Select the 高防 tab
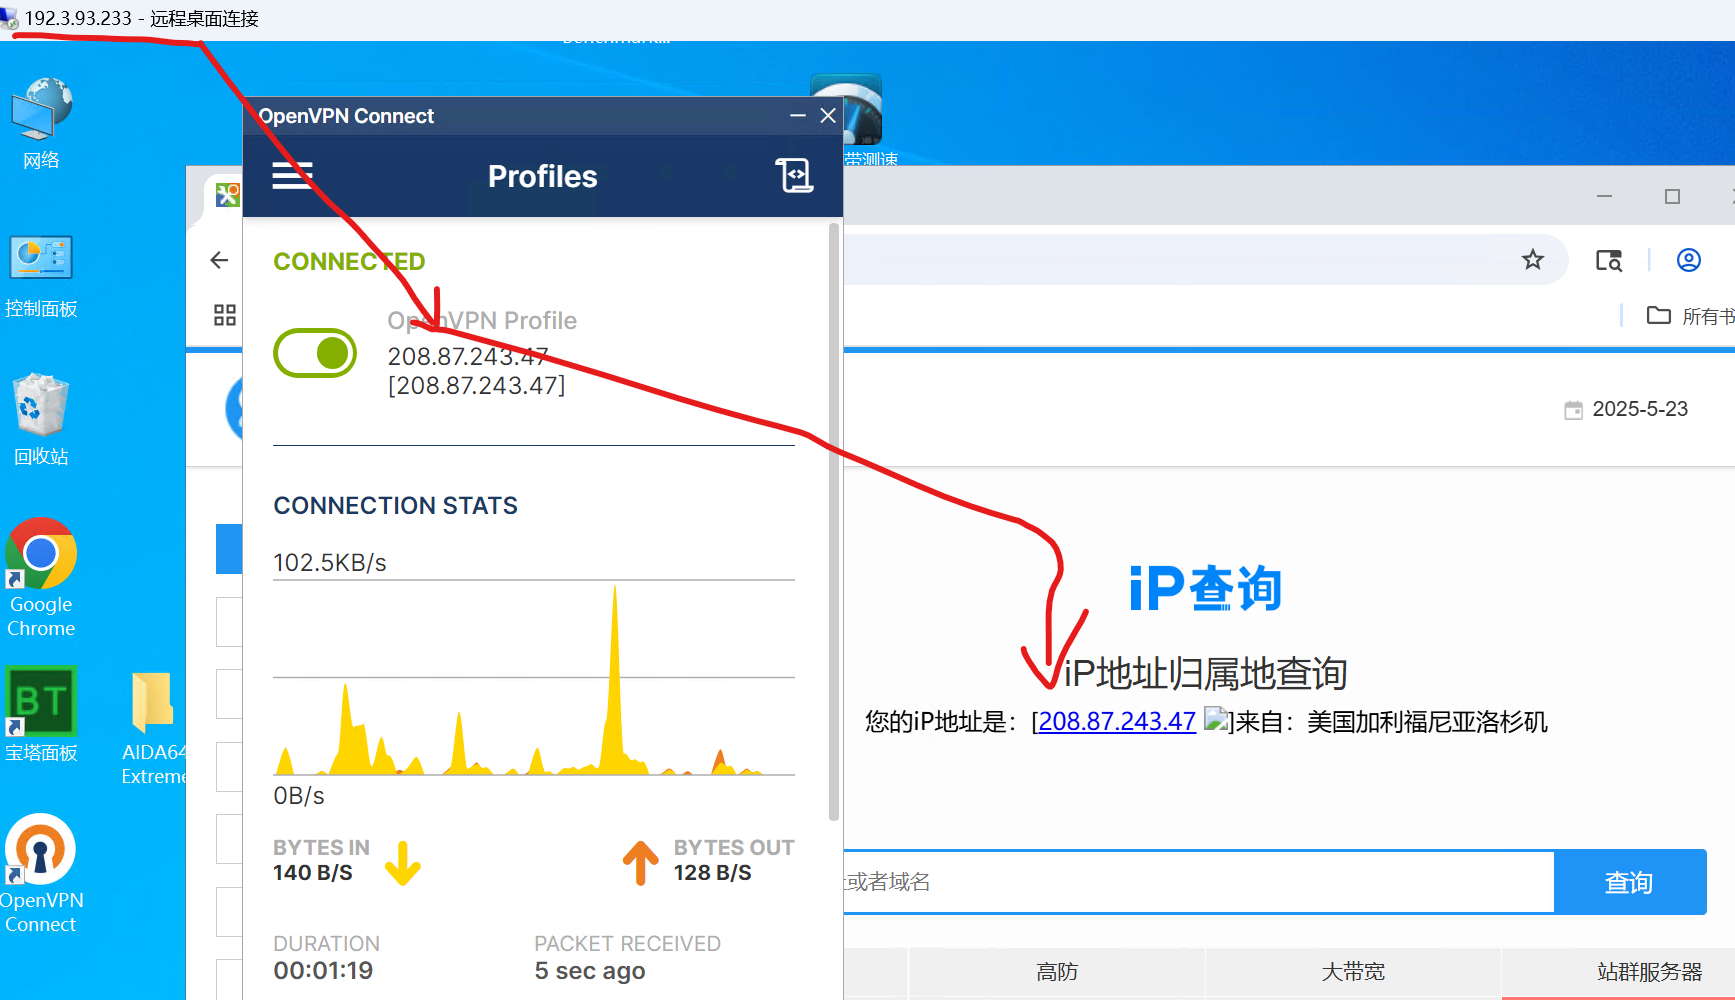 [1057, 972]
